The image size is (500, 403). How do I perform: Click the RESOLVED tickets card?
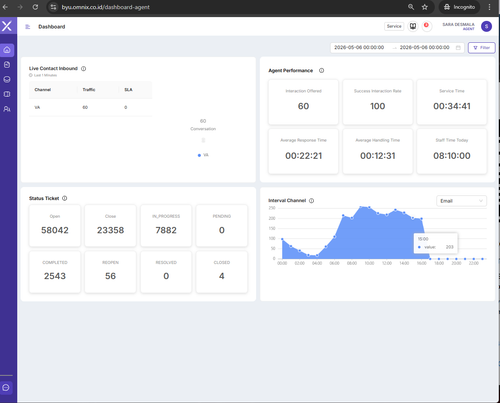click(x=166, y=272)
